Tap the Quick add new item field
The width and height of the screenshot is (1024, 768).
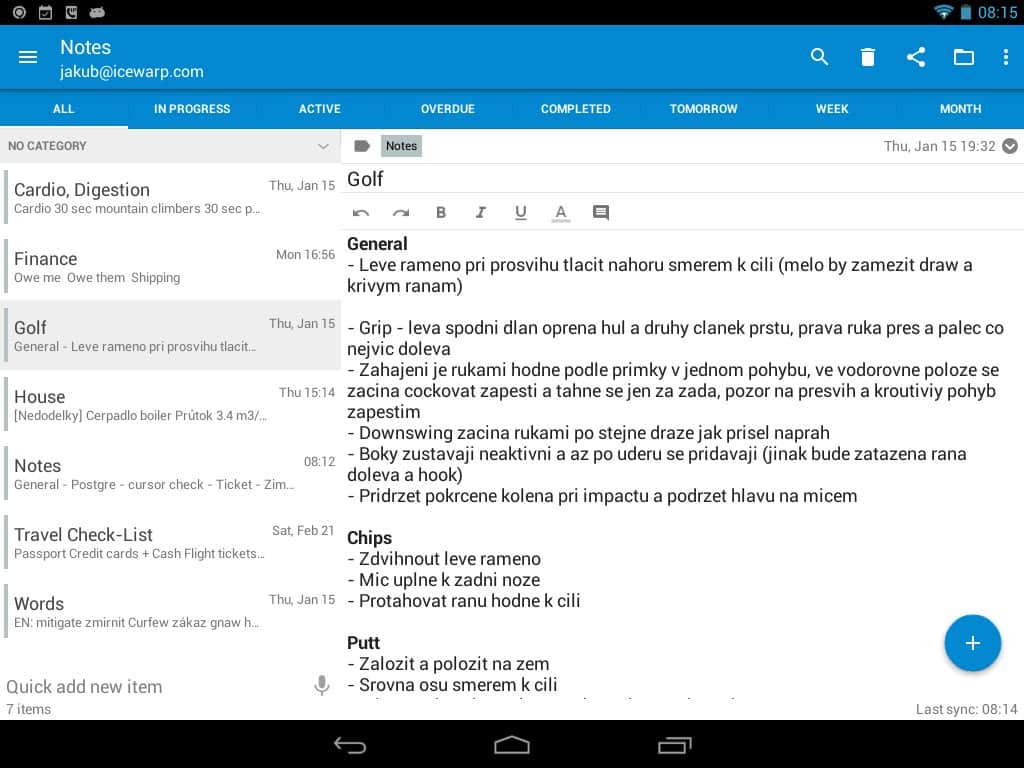tap(150, 686)
